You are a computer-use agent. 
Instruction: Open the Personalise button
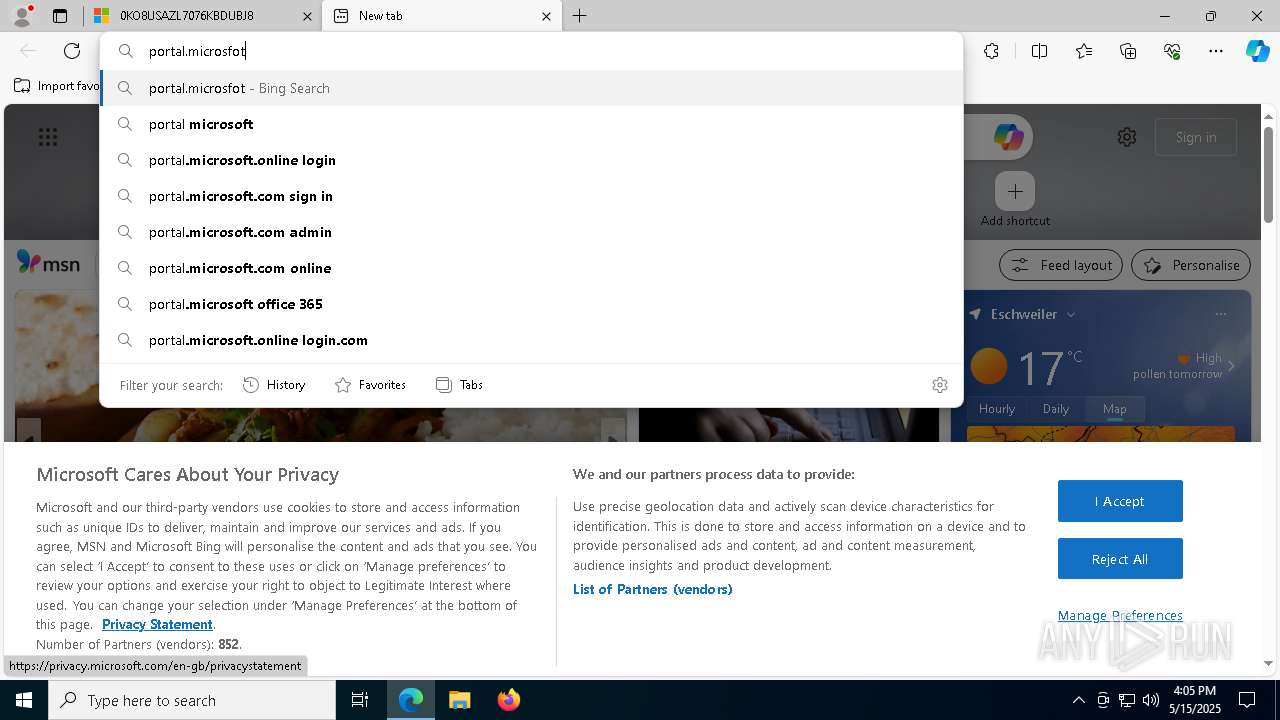point(1191,265)
